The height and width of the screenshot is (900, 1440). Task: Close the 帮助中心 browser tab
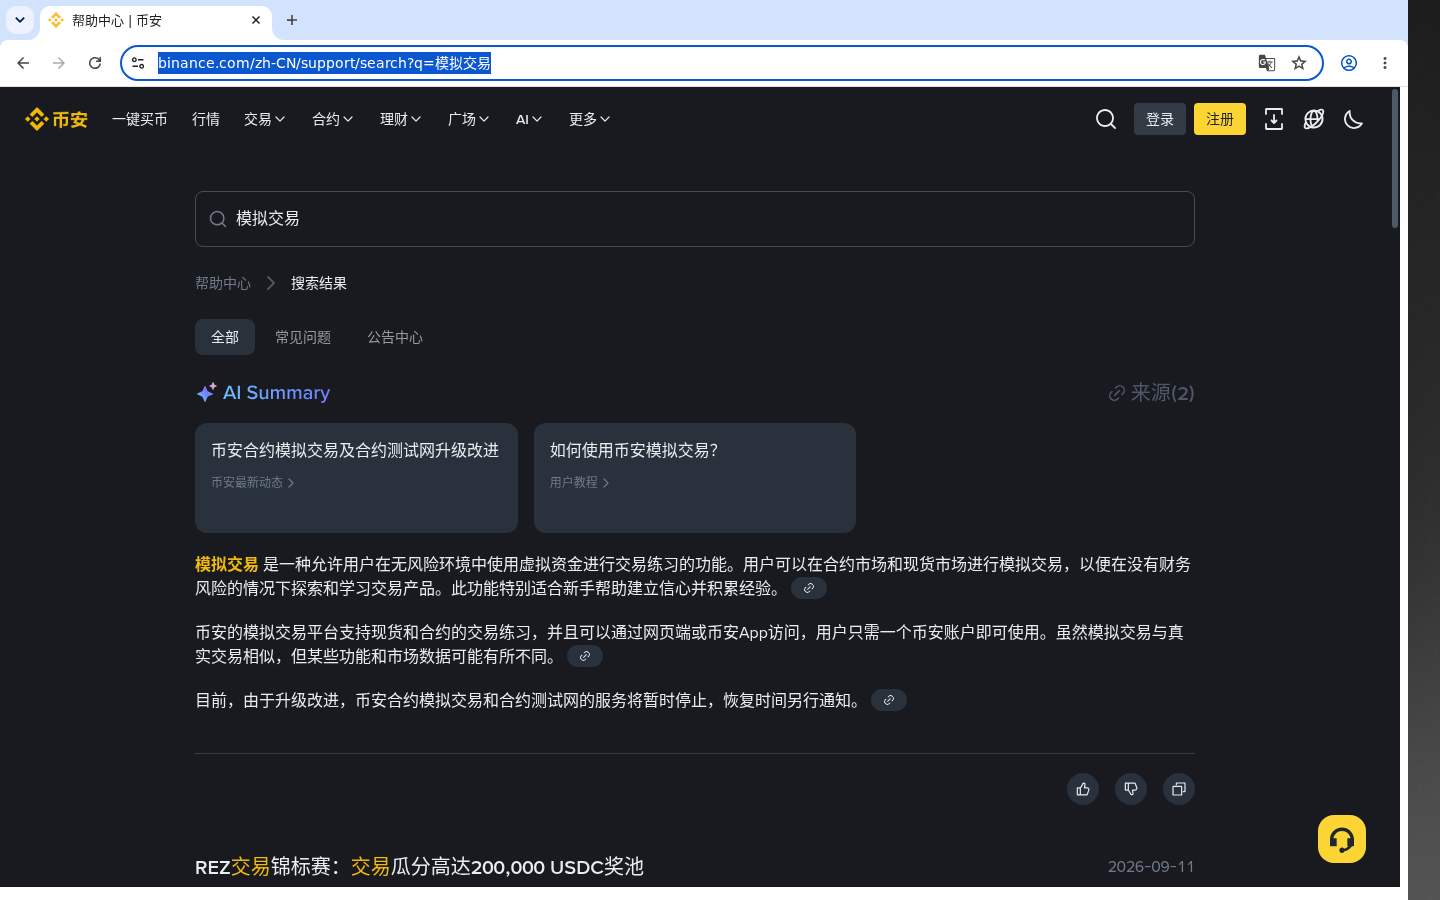coord(256,20)
